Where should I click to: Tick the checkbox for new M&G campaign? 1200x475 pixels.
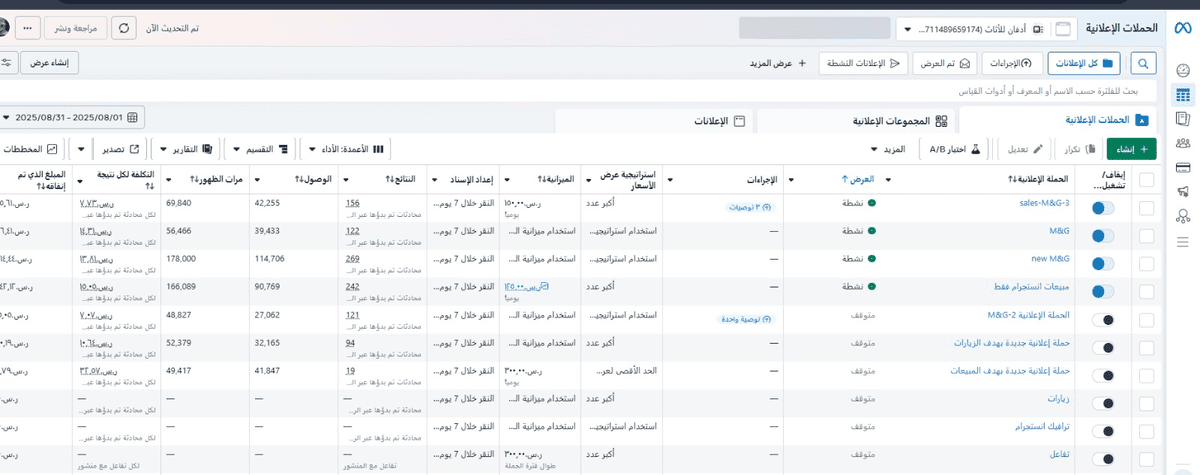(1146, 264)
